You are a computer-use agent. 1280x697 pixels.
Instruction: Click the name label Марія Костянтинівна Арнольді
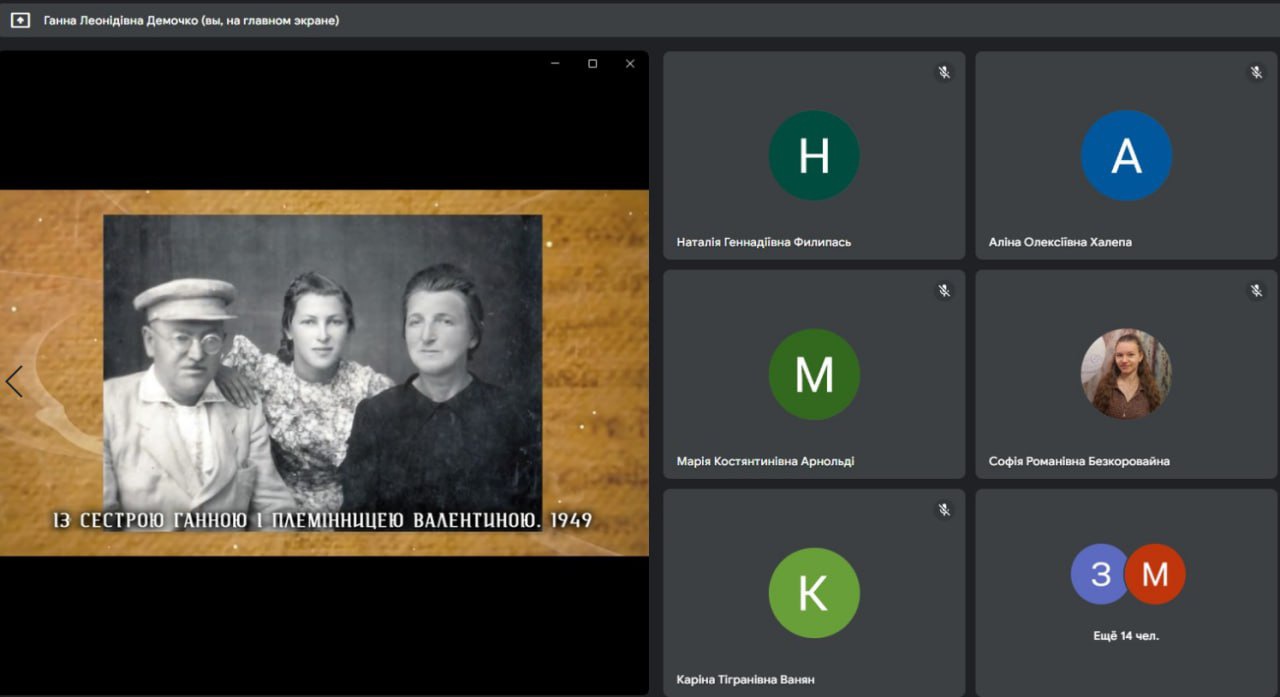point(765,461)
